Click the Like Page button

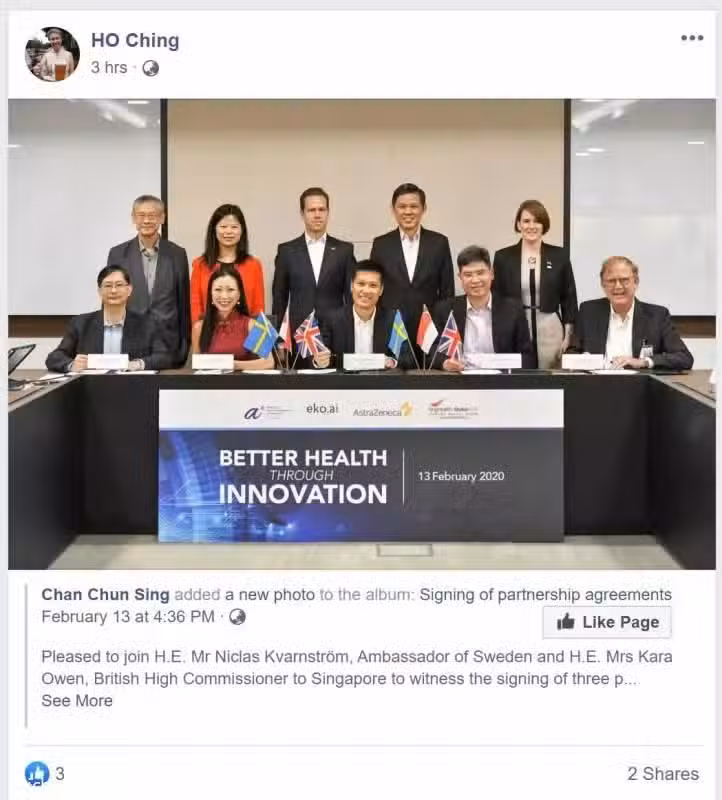point(607,622)
